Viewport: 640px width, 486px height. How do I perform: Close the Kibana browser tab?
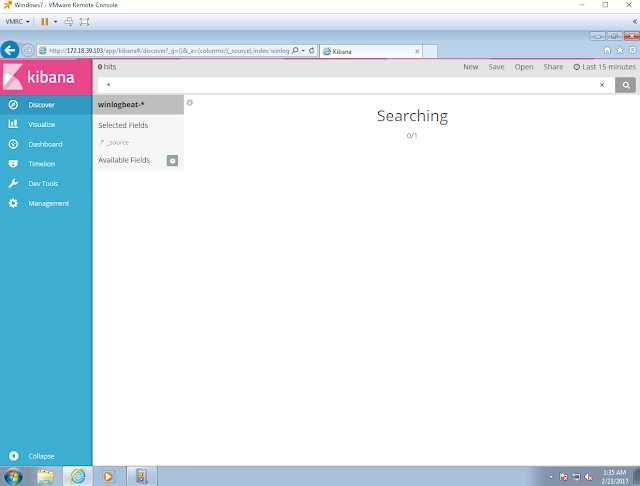coord(417,51)
